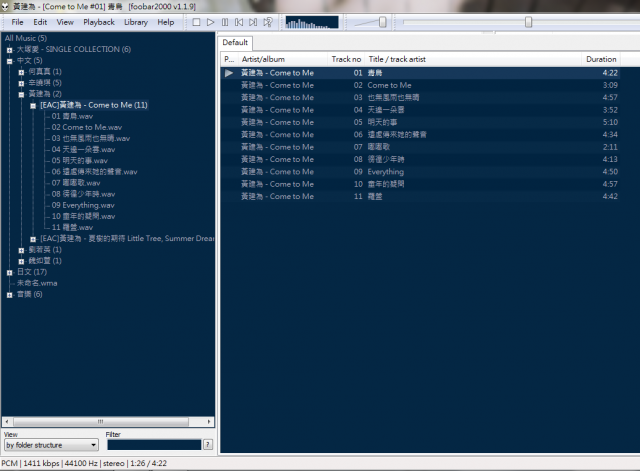
Task: Select the playlist row with duration 2:11
Action: coord(420,147)
